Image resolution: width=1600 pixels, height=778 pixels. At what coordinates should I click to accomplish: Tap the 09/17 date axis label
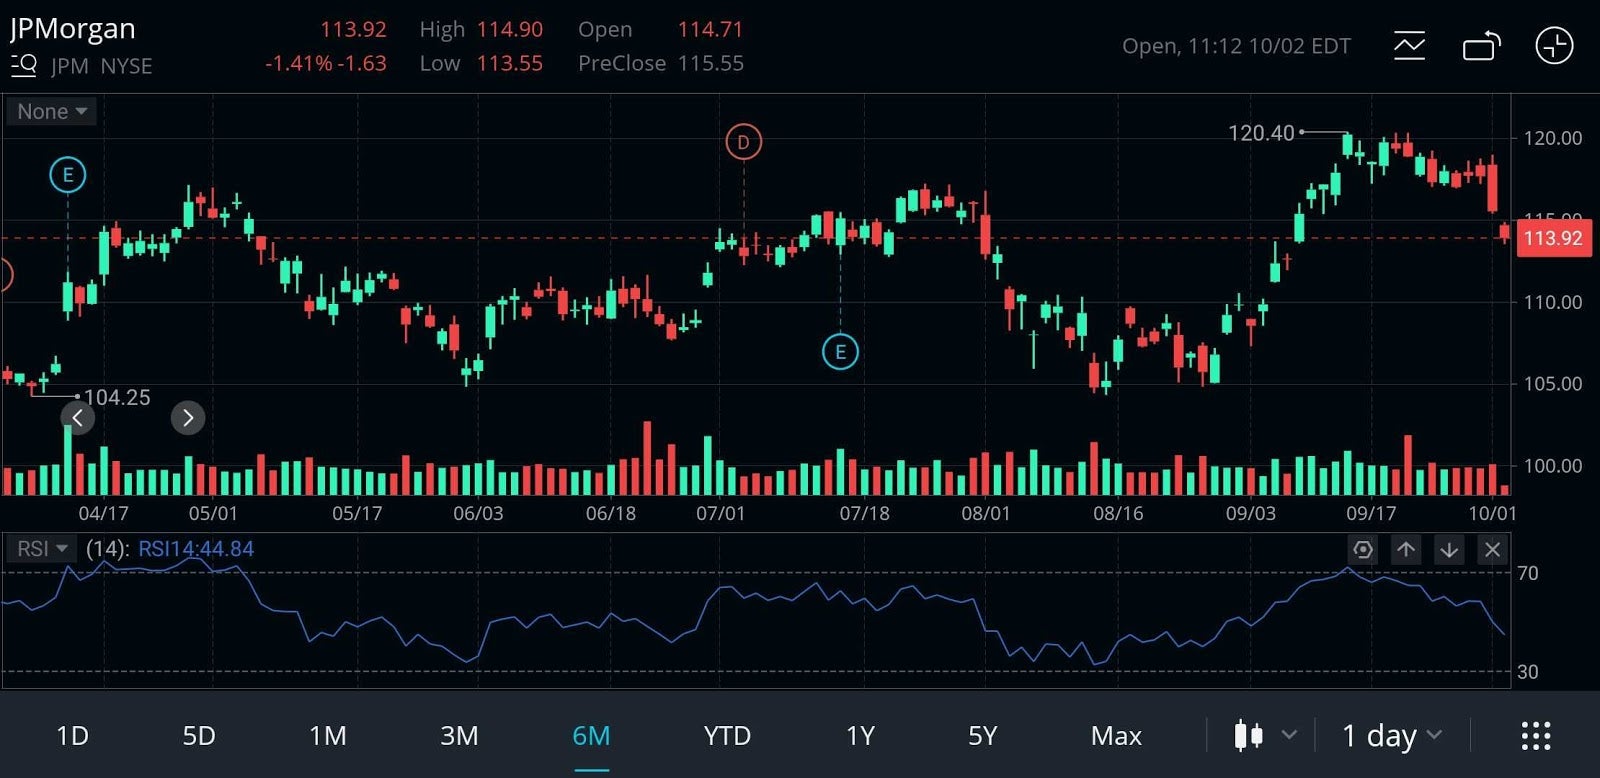tap(1371, 513)
